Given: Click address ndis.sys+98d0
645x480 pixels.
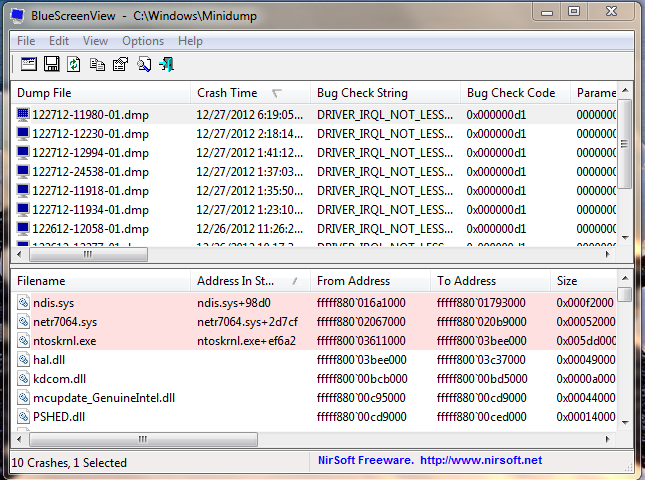Looking at the screenshot, I should tap(234, 303).
